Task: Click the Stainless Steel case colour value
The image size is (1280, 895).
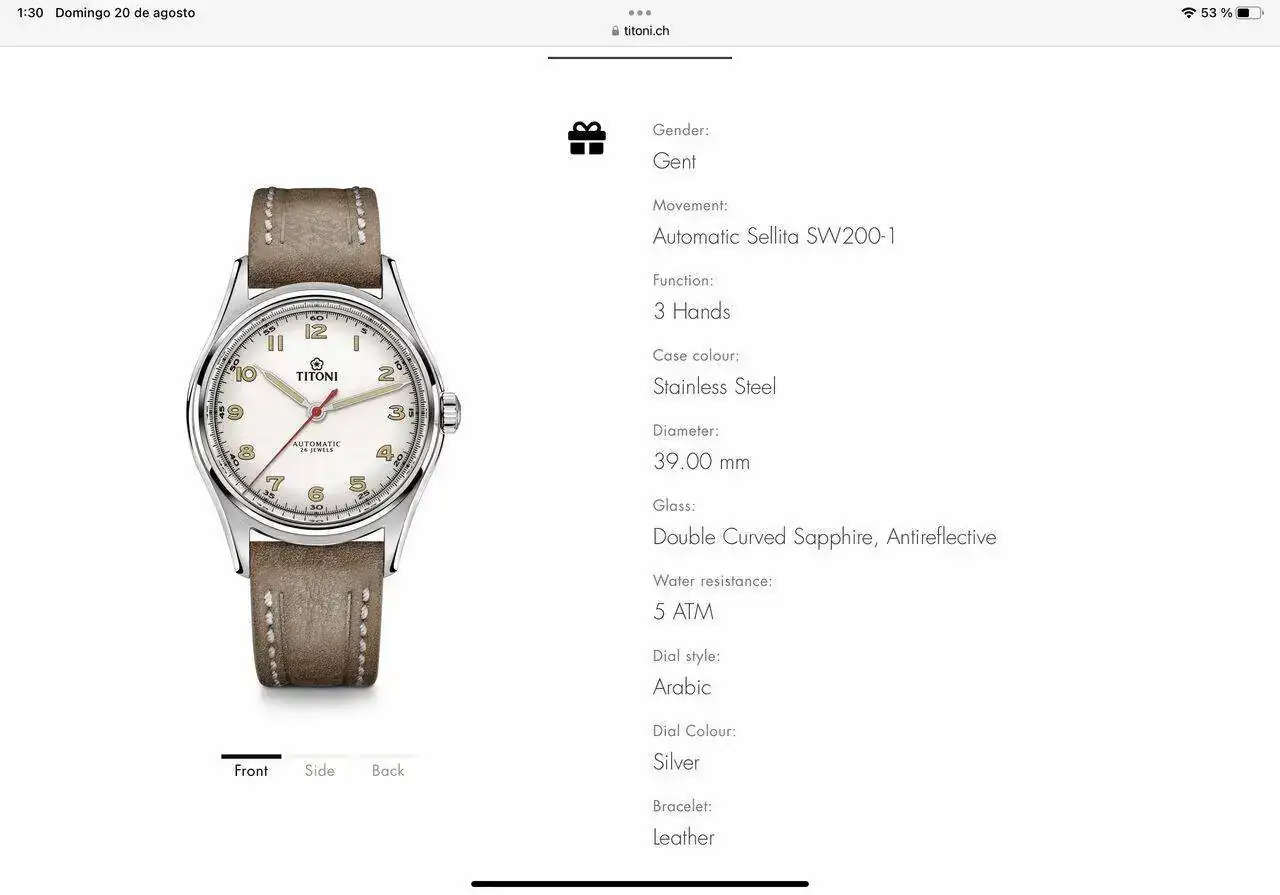Action: 714,387
